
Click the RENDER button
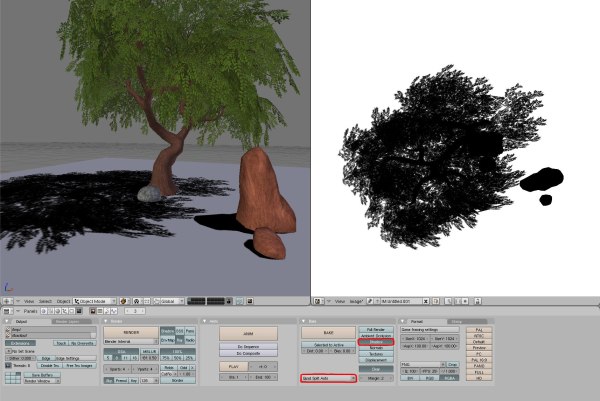[x=131, y=332]
